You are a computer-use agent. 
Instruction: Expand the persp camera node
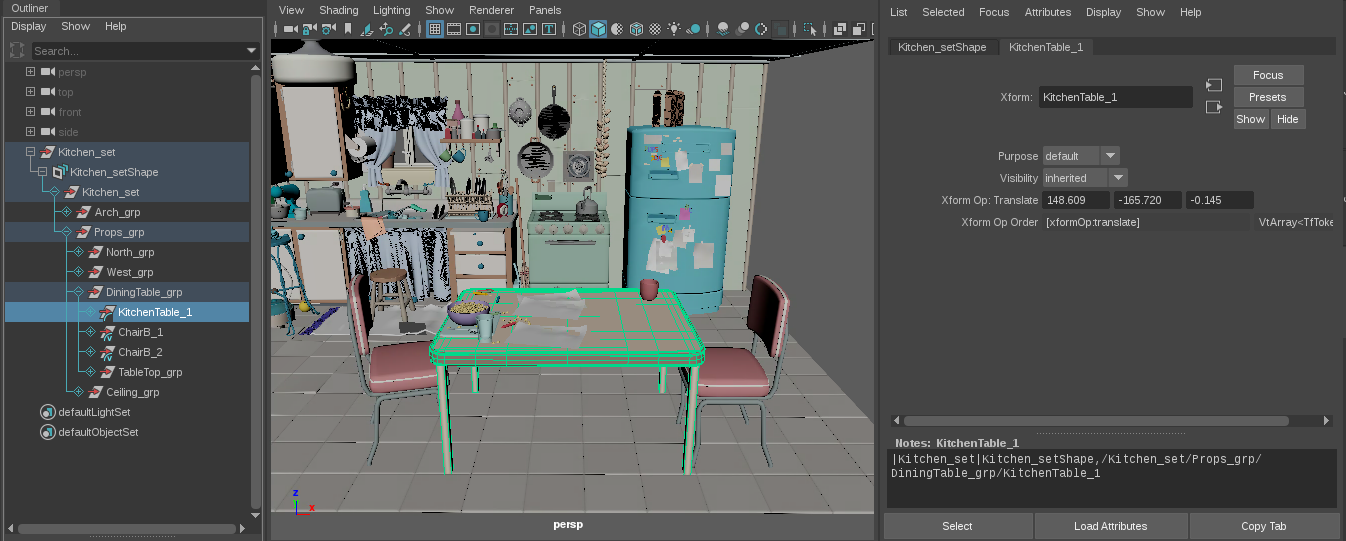30,72
